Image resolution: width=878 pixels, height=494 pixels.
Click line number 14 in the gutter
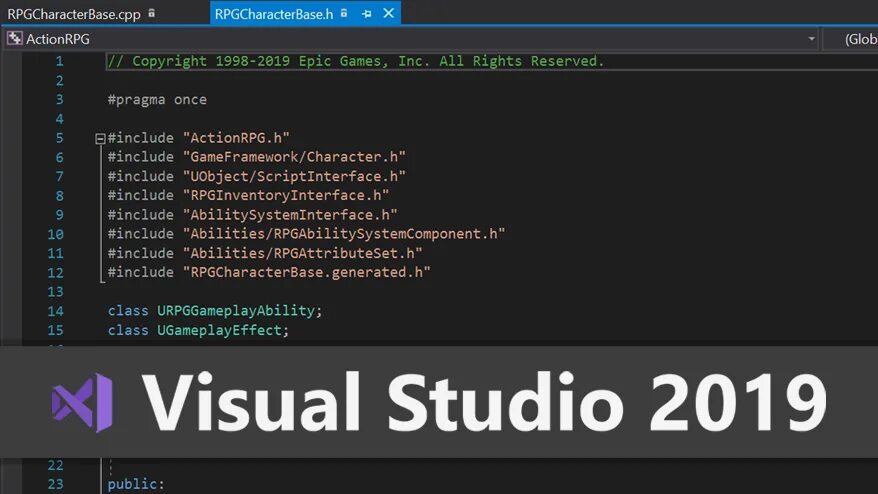[55, 311]
